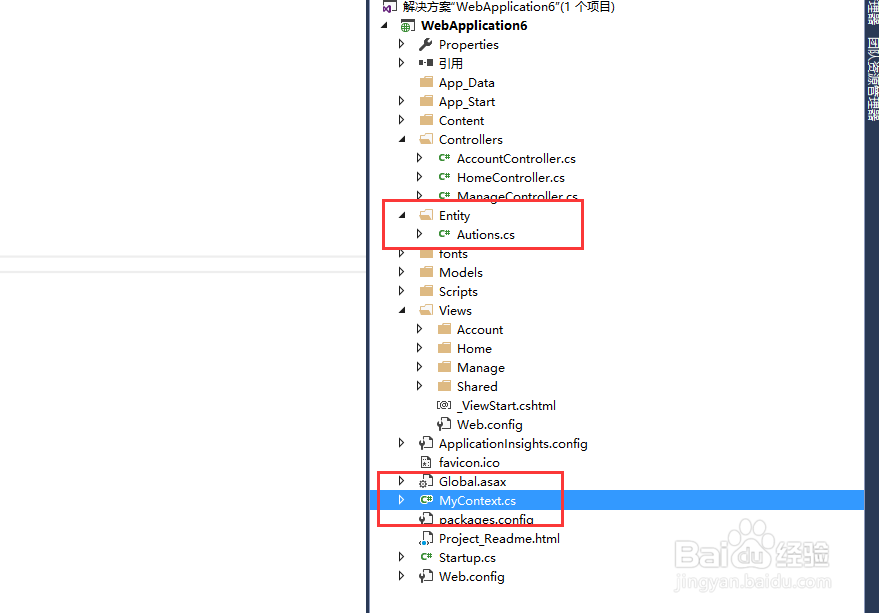Expand the Content folder
879x613 pixels.
tap(401, 120)
